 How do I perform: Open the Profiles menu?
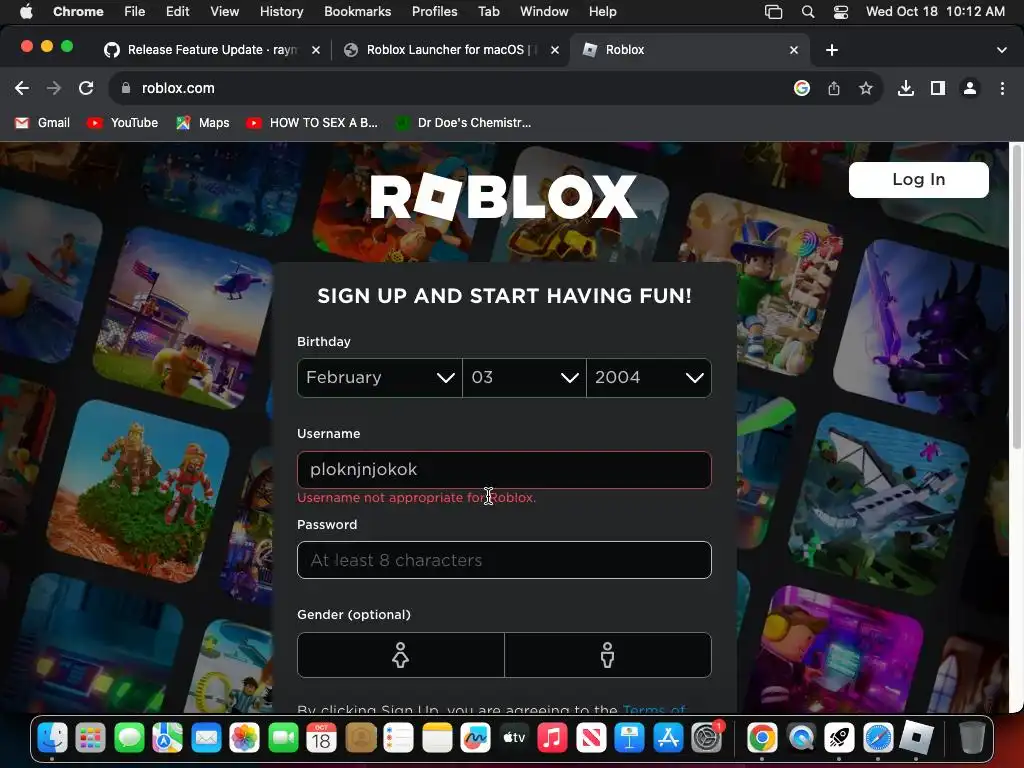coord(434,12)
